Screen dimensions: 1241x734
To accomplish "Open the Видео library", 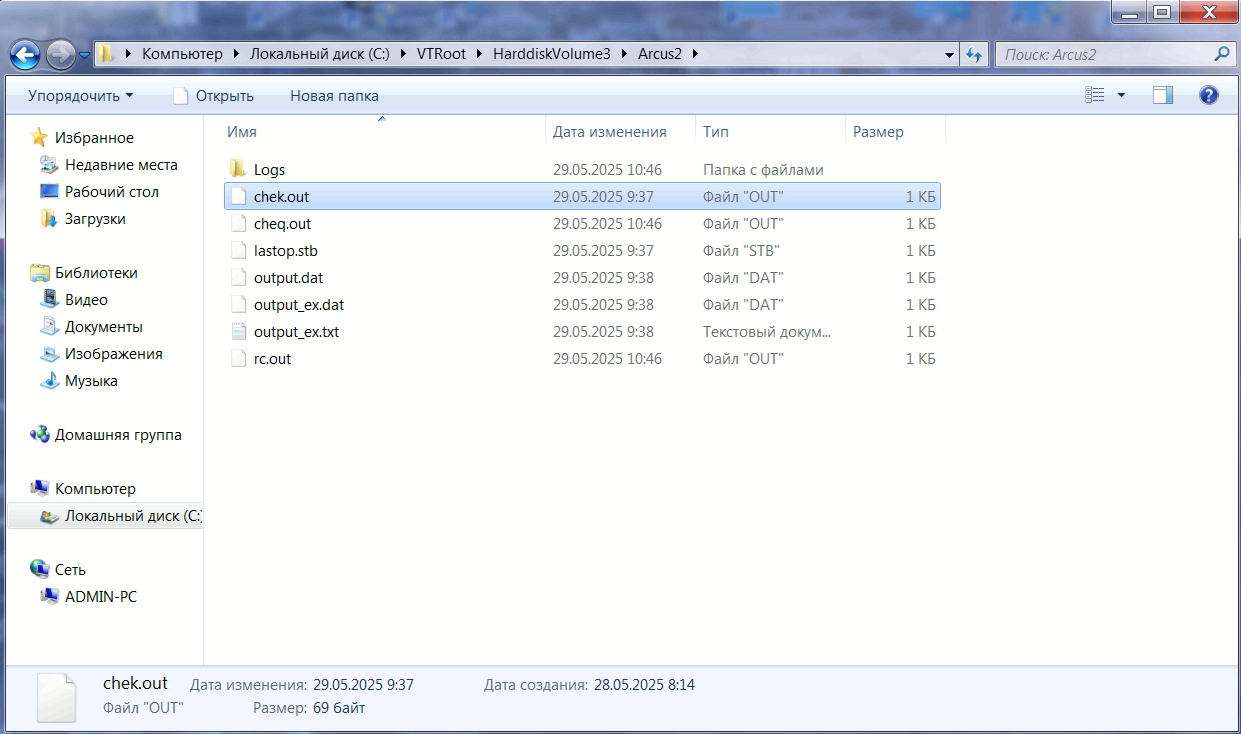I will (x=86, y=300).
